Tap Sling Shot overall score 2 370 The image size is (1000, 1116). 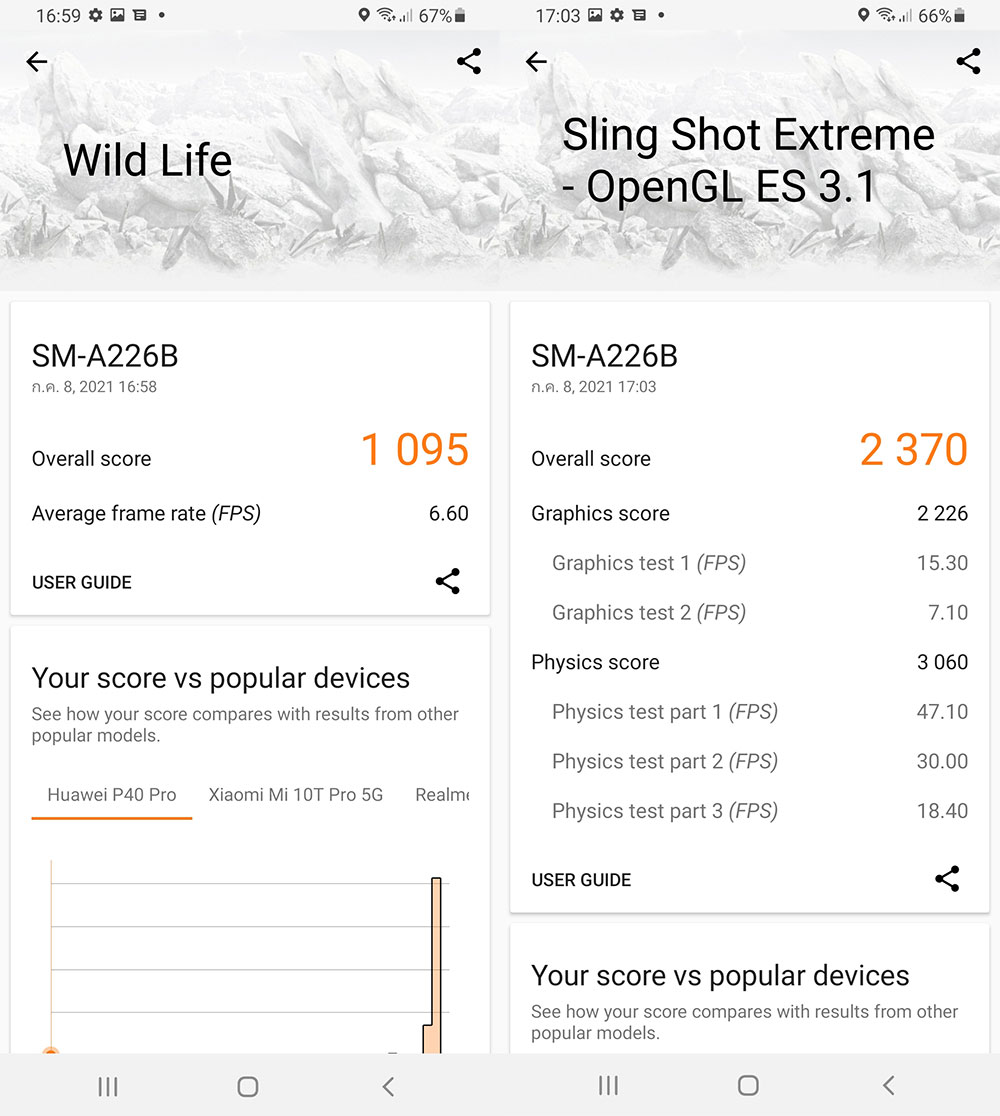click(x=913, y=450)
